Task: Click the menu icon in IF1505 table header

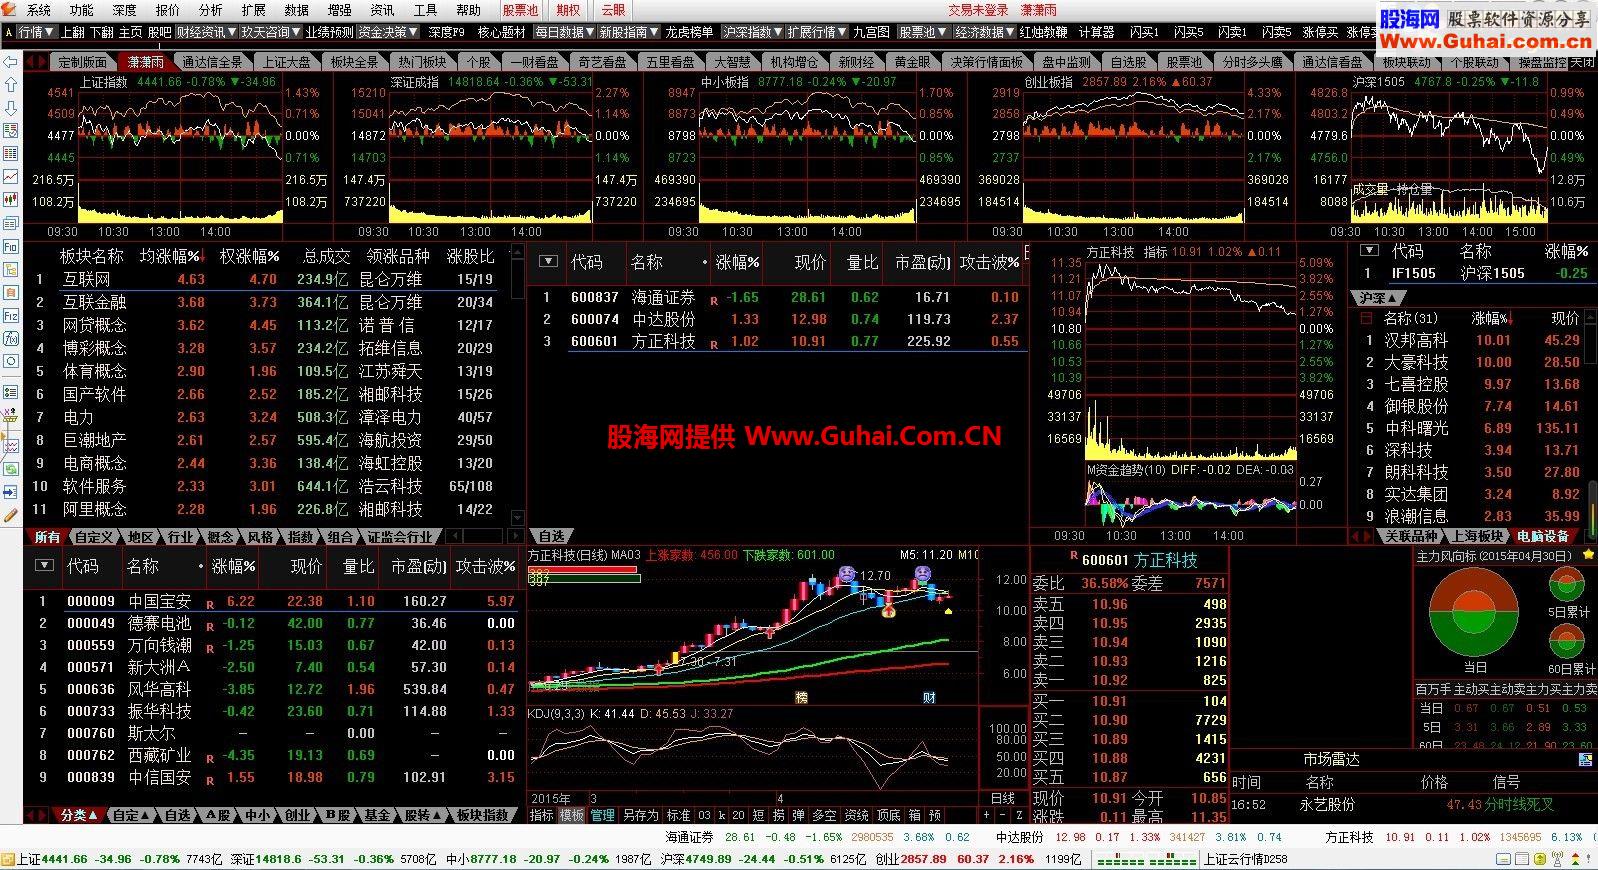Action: coord(1369,251)
